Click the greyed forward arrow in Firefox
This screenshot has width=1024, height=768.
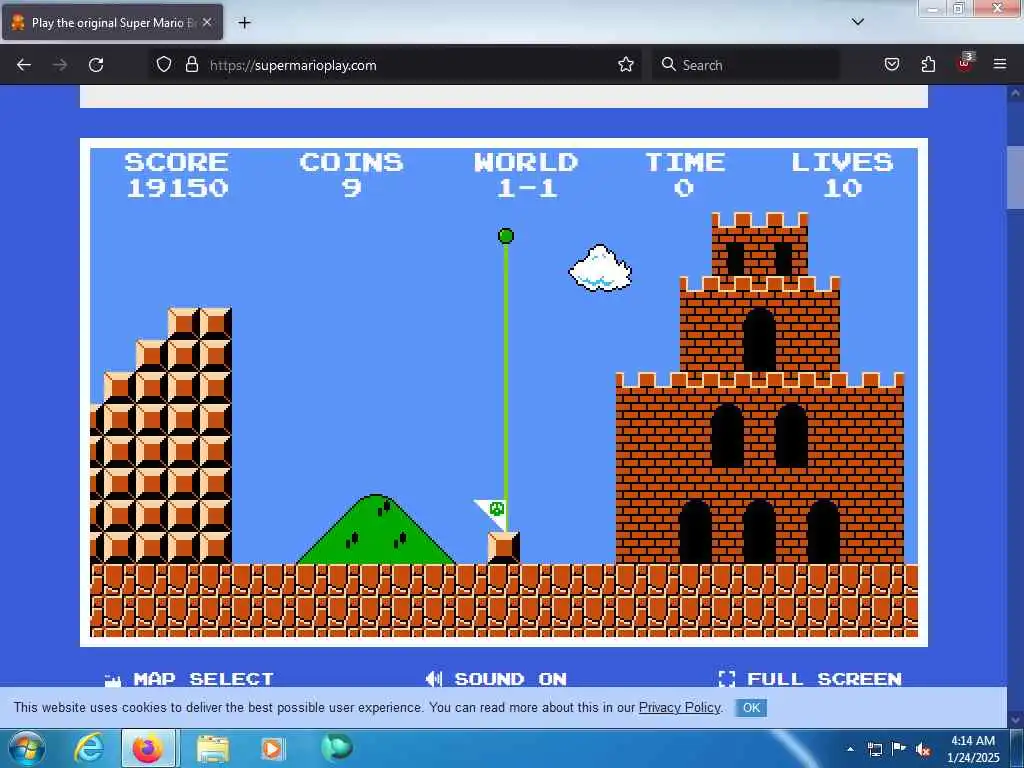pos(60,65)
